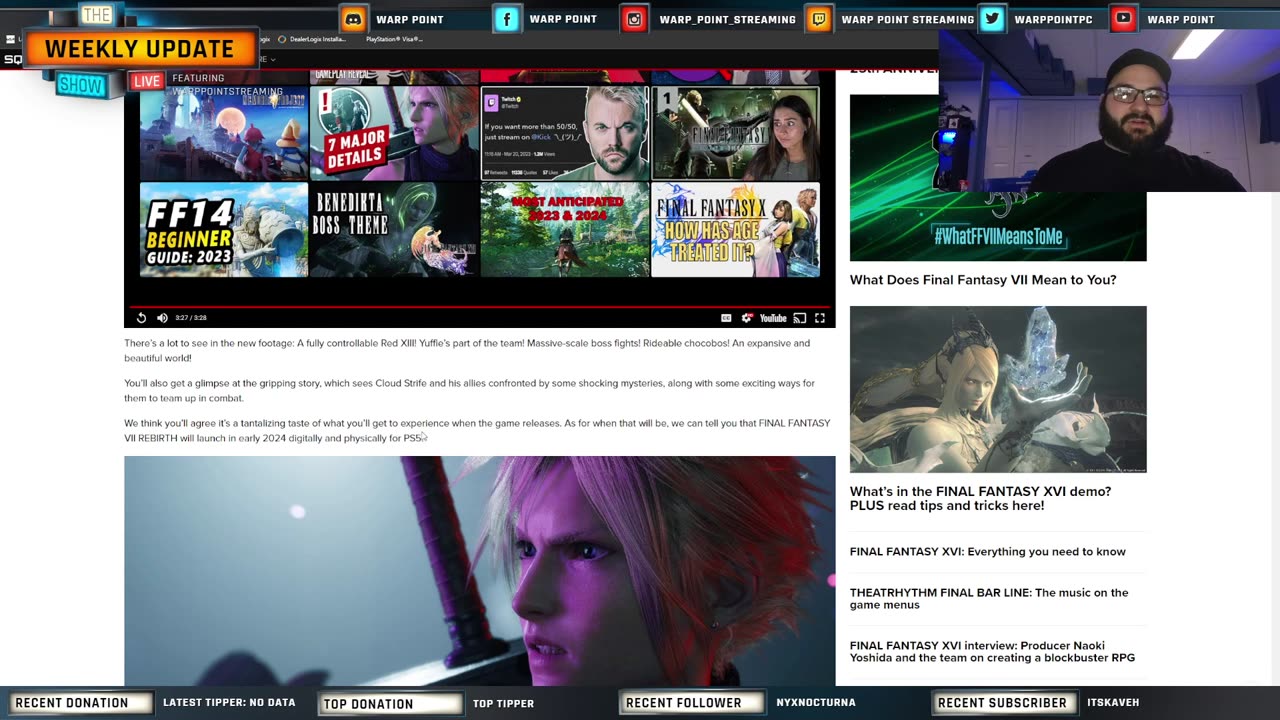Click the YouTube icon in the overlay

1124,18
